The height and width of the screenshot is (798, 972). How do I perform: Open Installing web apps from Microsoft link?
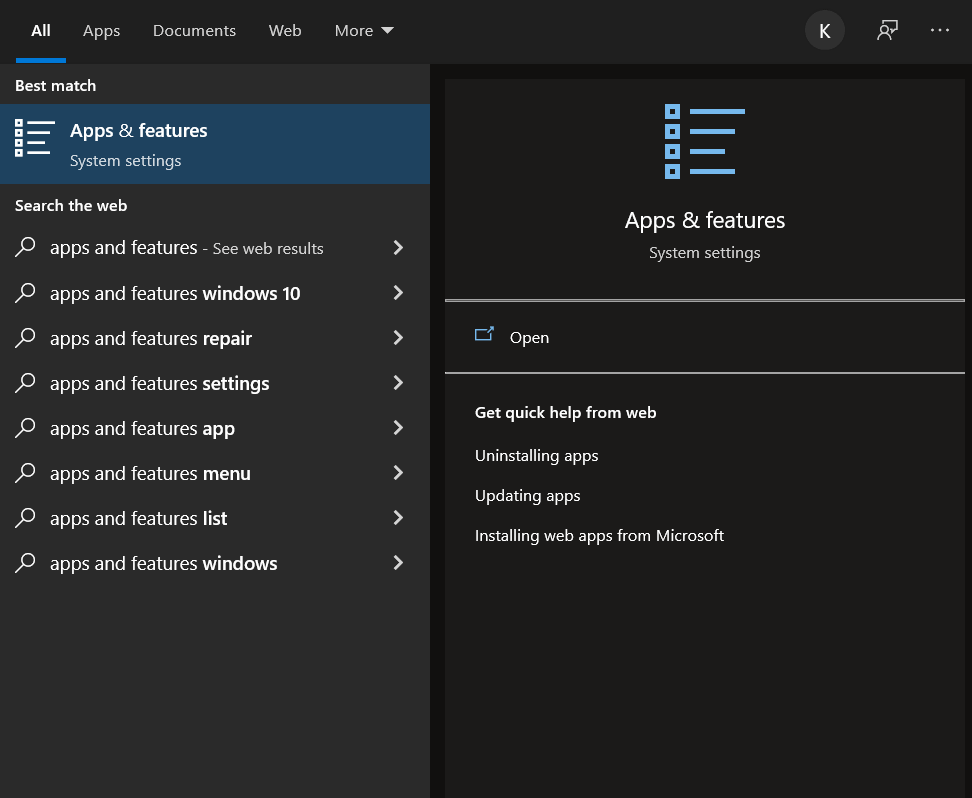pyautogui.click(x=599, y=536)
